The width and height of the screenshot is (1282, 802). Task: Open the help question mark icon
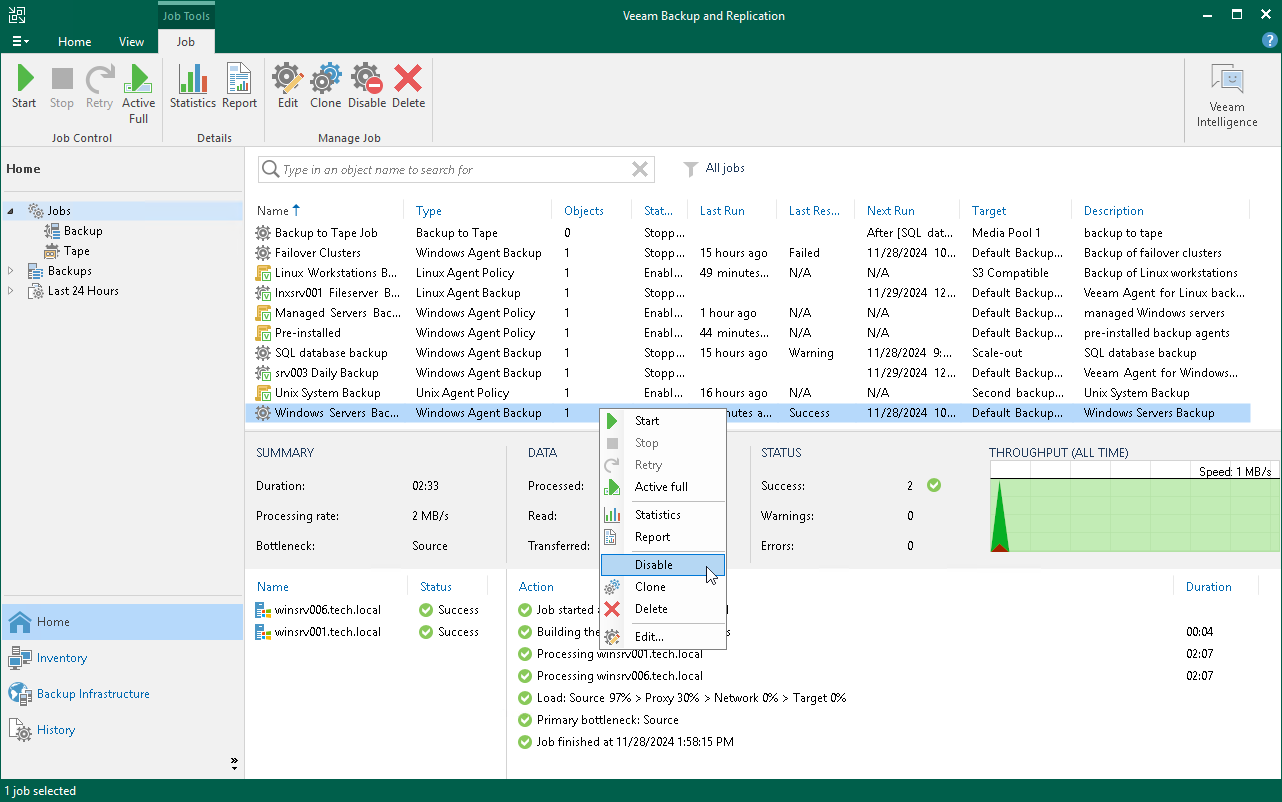1269,41
